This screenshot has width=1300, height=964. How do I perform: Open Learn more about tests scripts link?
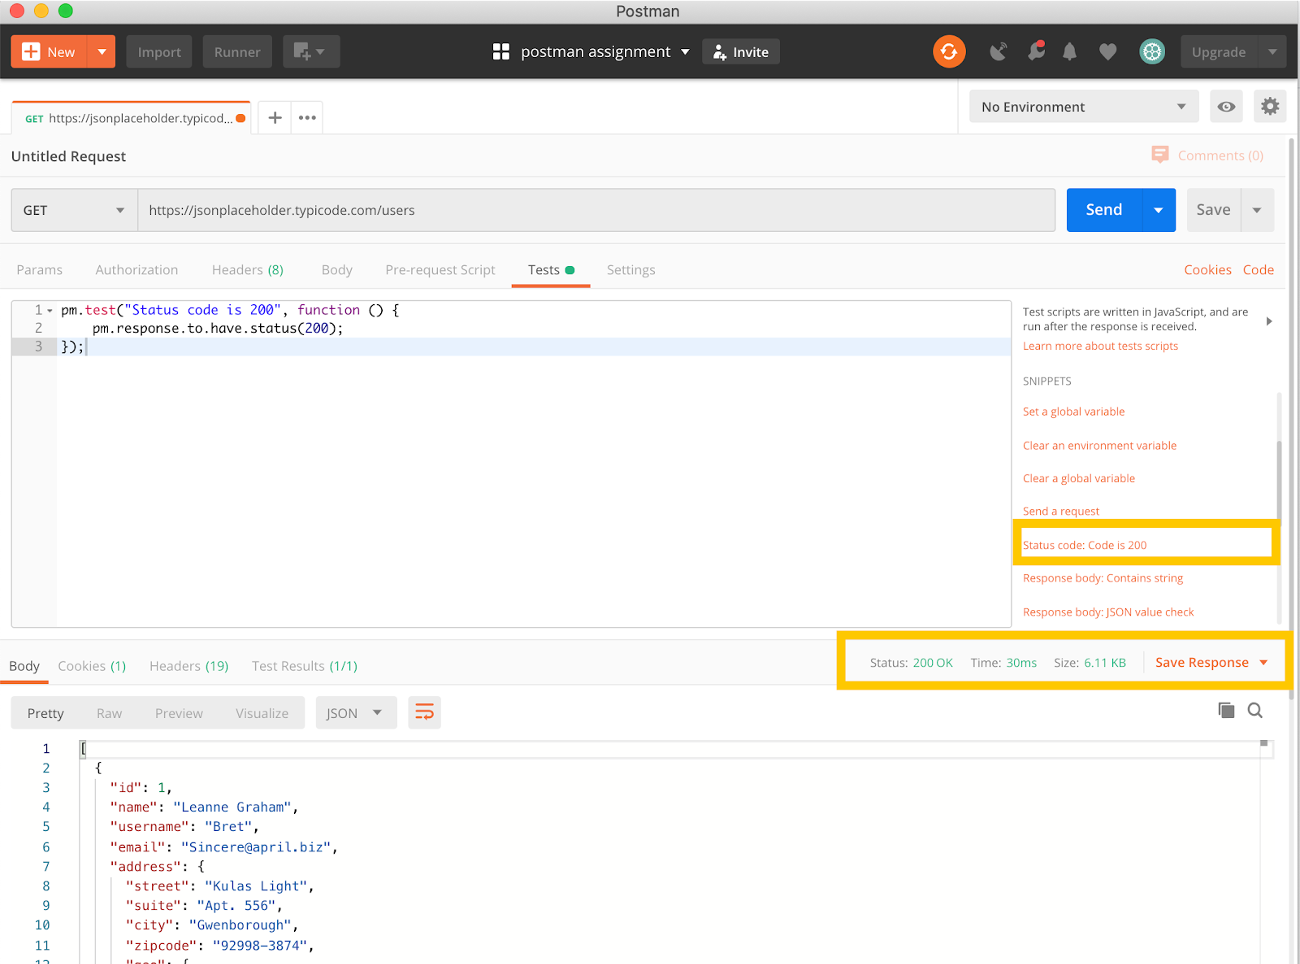click(1100, 346)
